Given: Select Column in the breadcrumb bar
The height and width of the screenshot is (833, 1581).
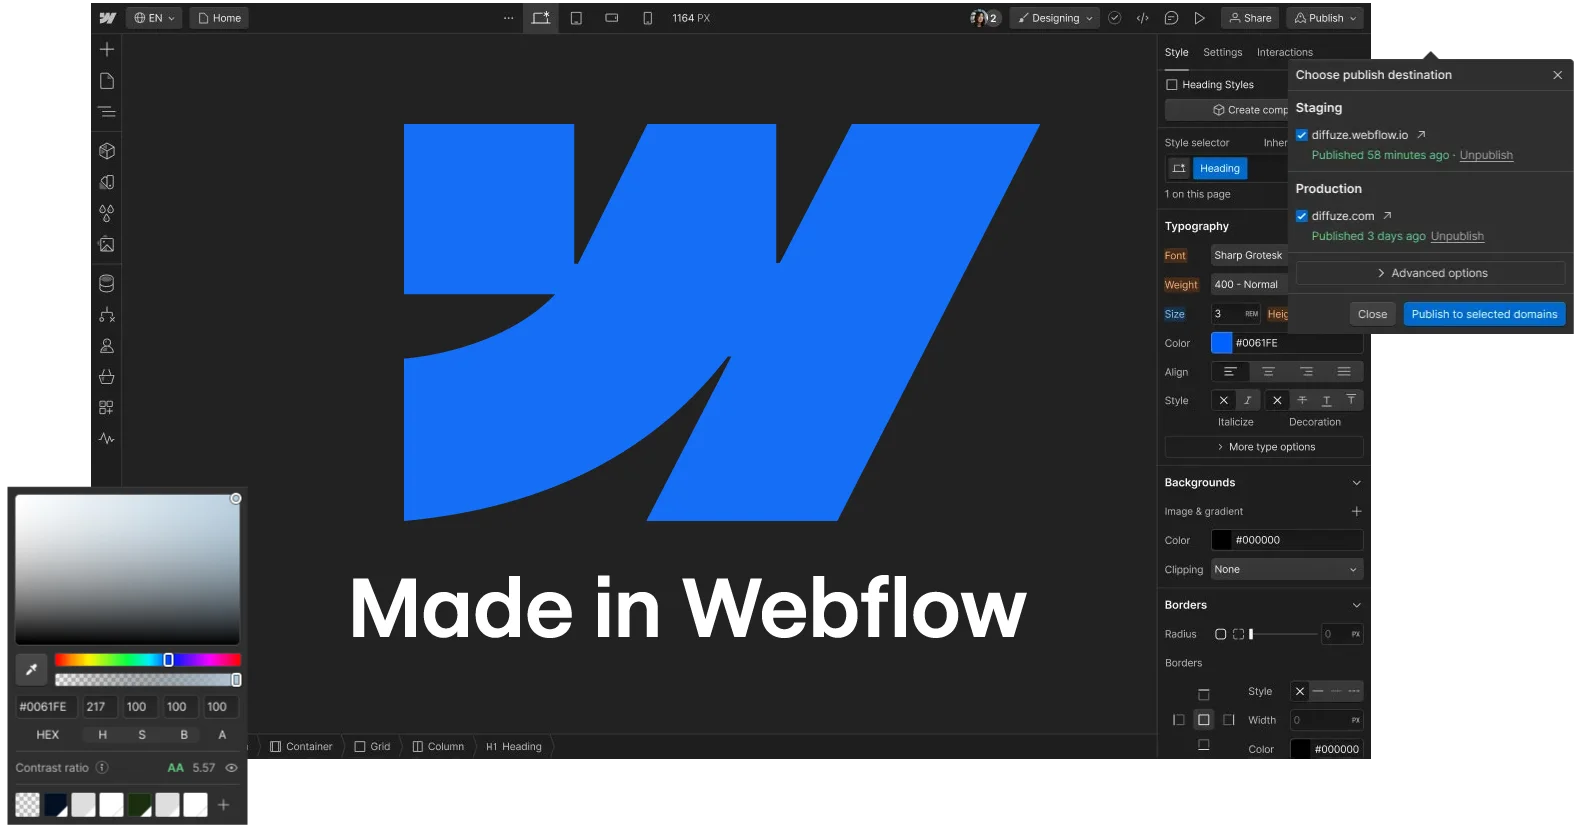Looking at the screenshot, I should pyautogui.click(x=438, y=747).
